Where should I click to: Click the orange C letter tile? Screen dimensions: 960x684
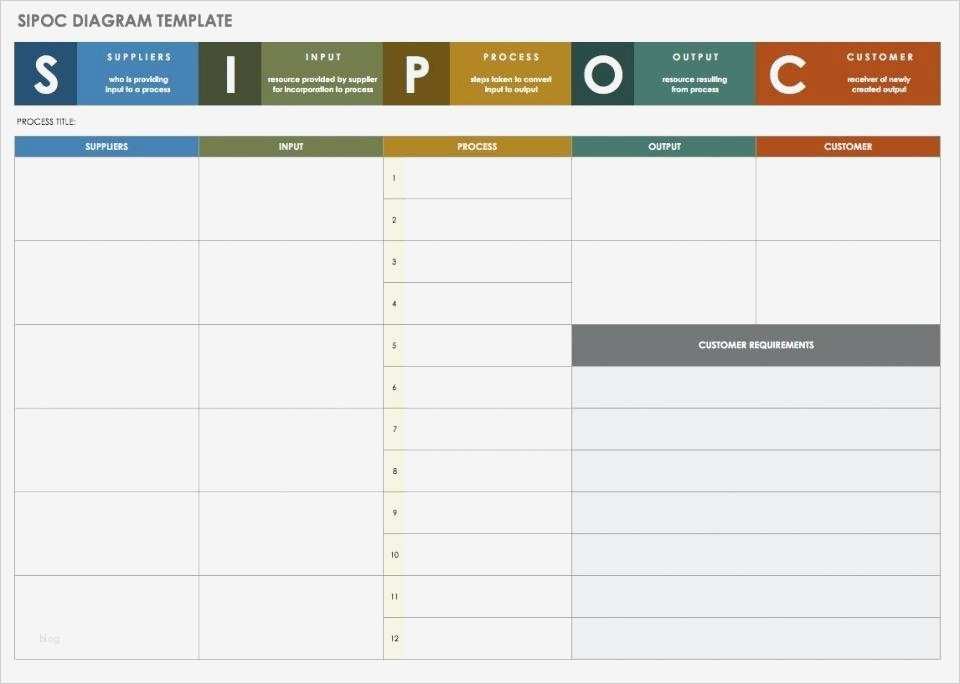[787, 74]
